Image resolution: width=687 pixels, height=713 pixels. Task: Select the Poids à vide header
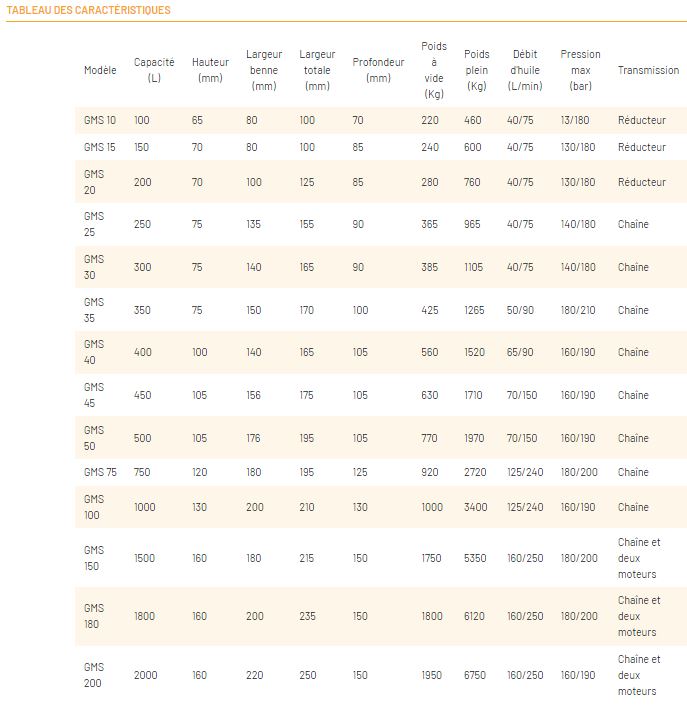pos(434,70)
